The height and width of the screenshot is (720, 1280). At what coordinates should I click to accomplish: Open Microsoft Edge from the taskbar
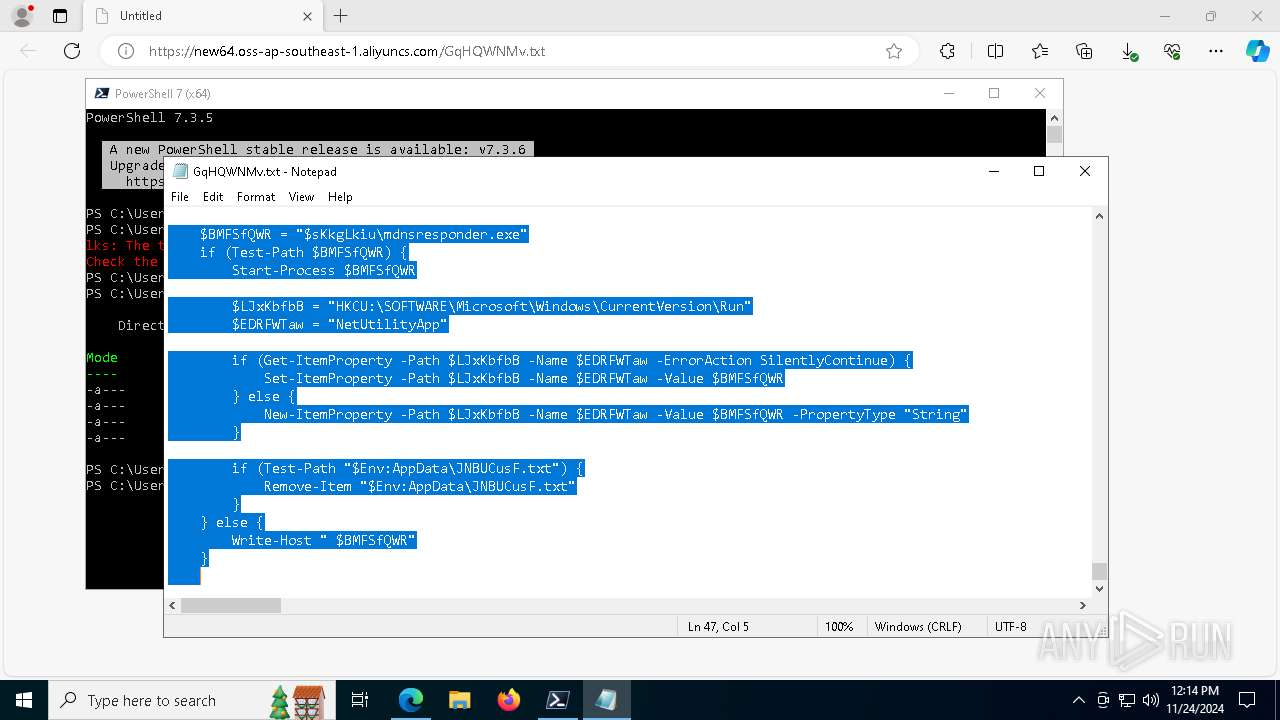411,700
